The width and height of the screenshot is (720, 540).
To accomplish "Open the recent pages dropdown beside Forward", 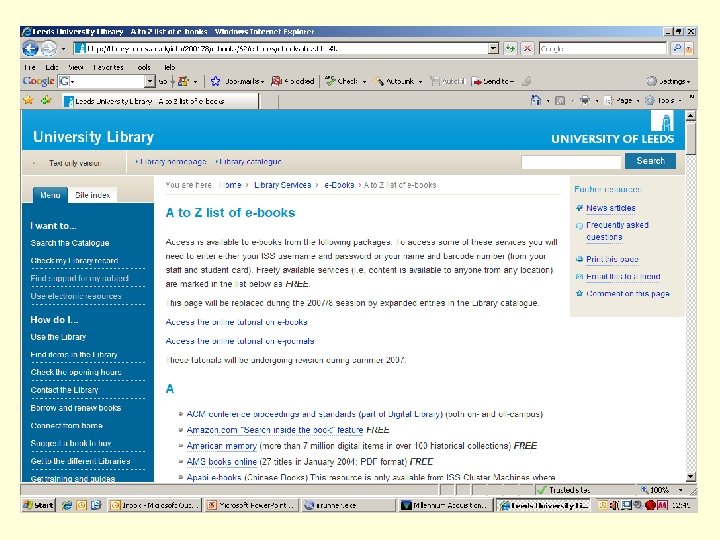I will tap(63, 49).
